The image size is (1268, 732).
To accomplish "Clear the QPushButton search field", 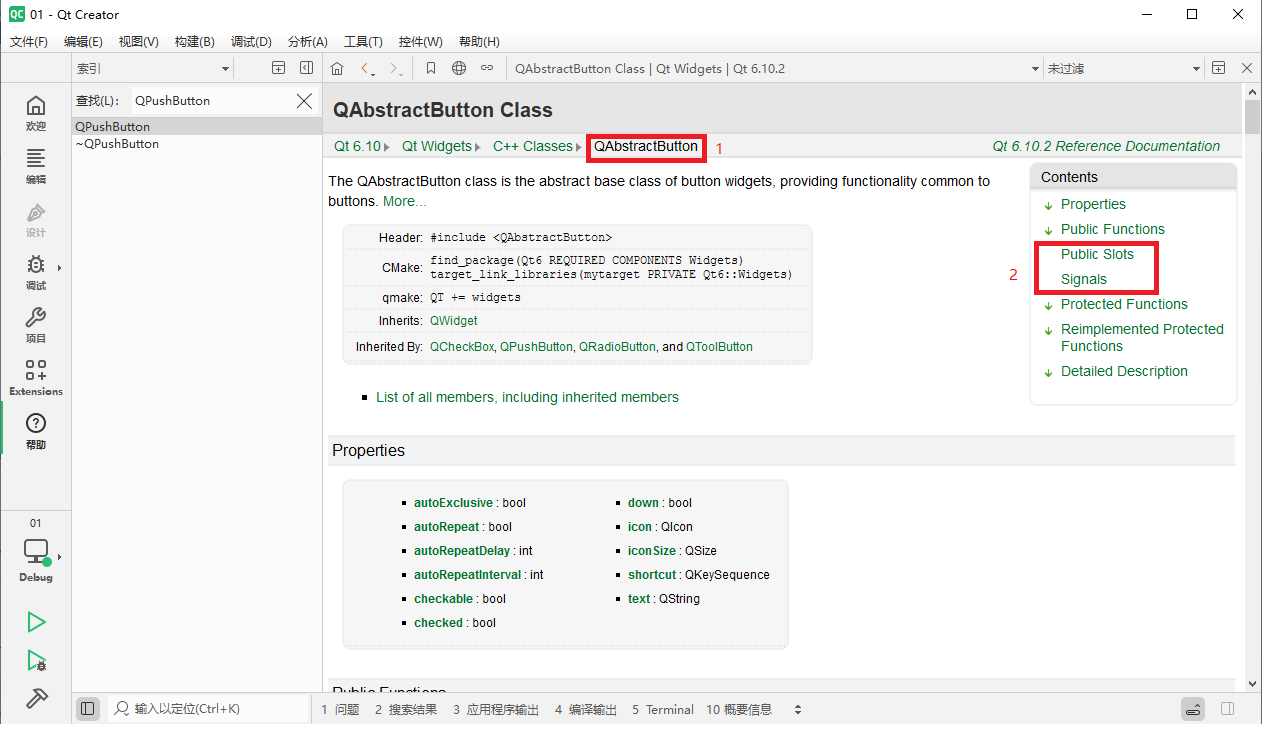I will tap(304, 100).
